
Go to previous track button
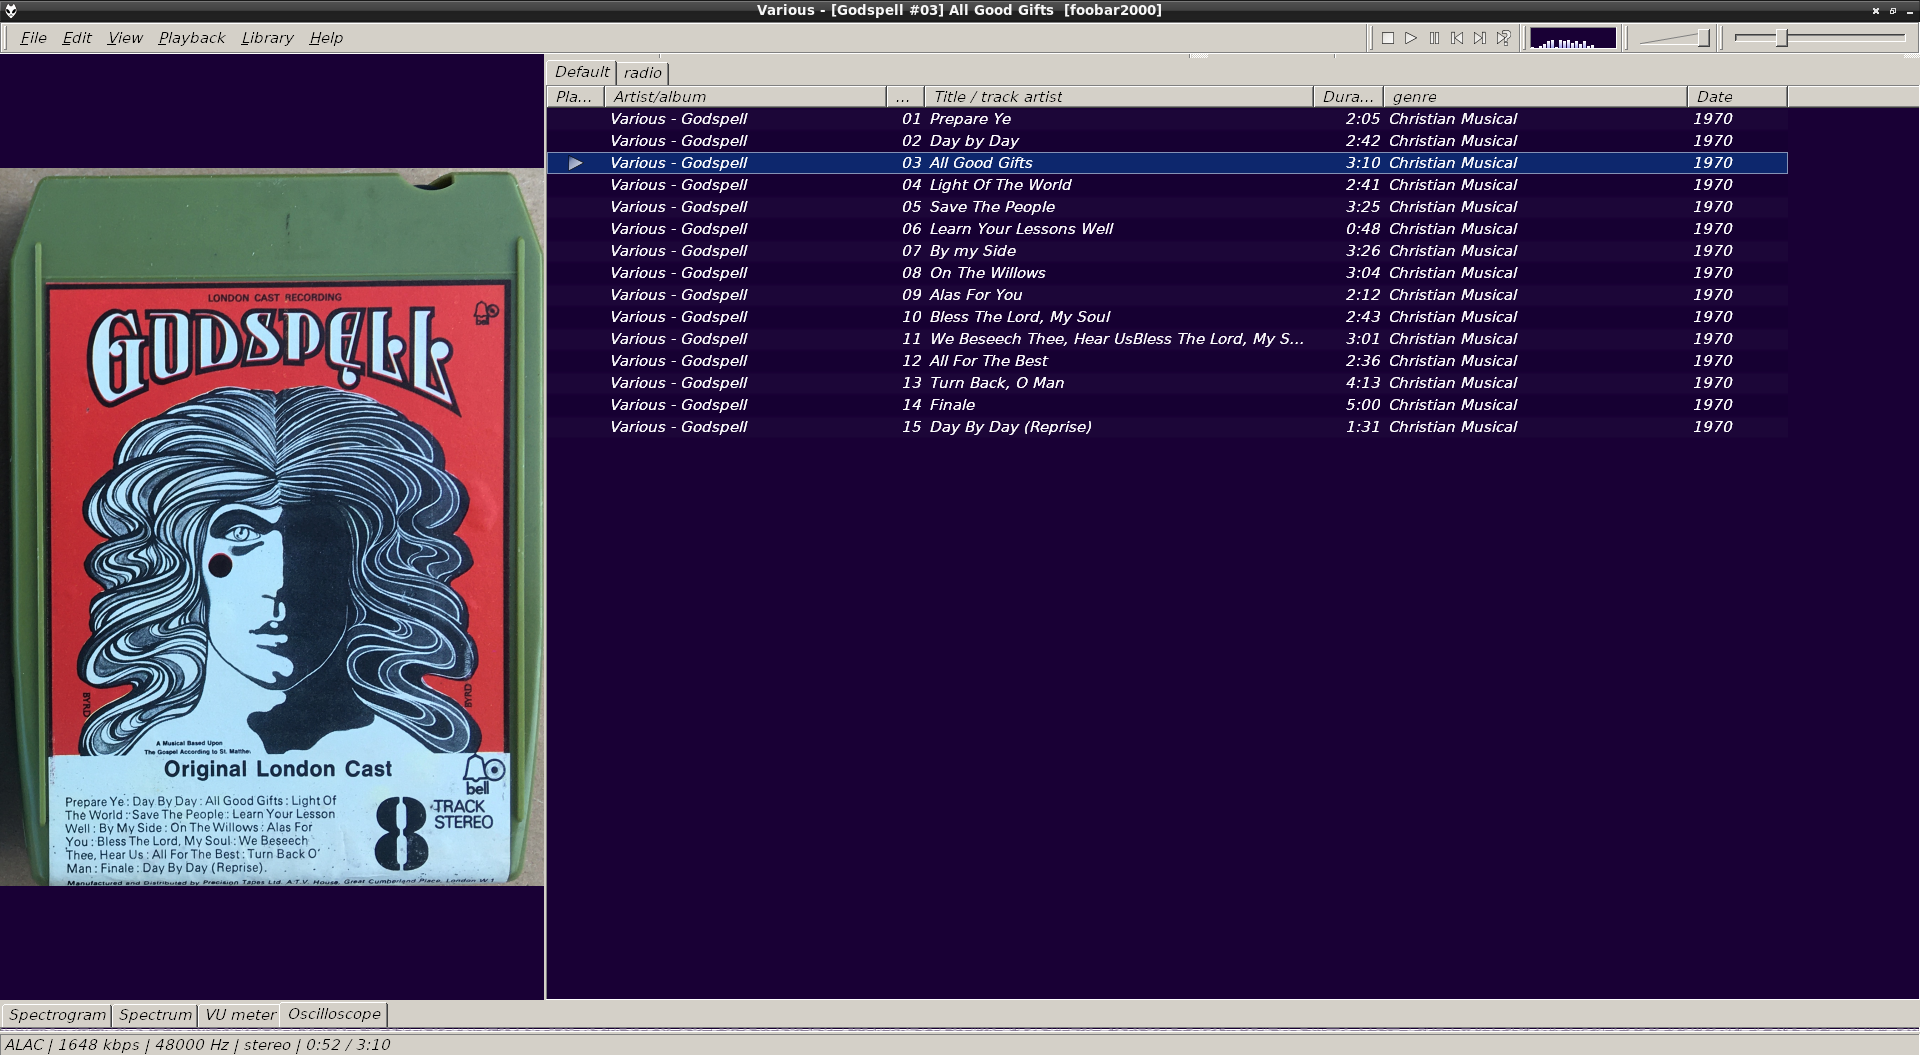[1457, 38]
